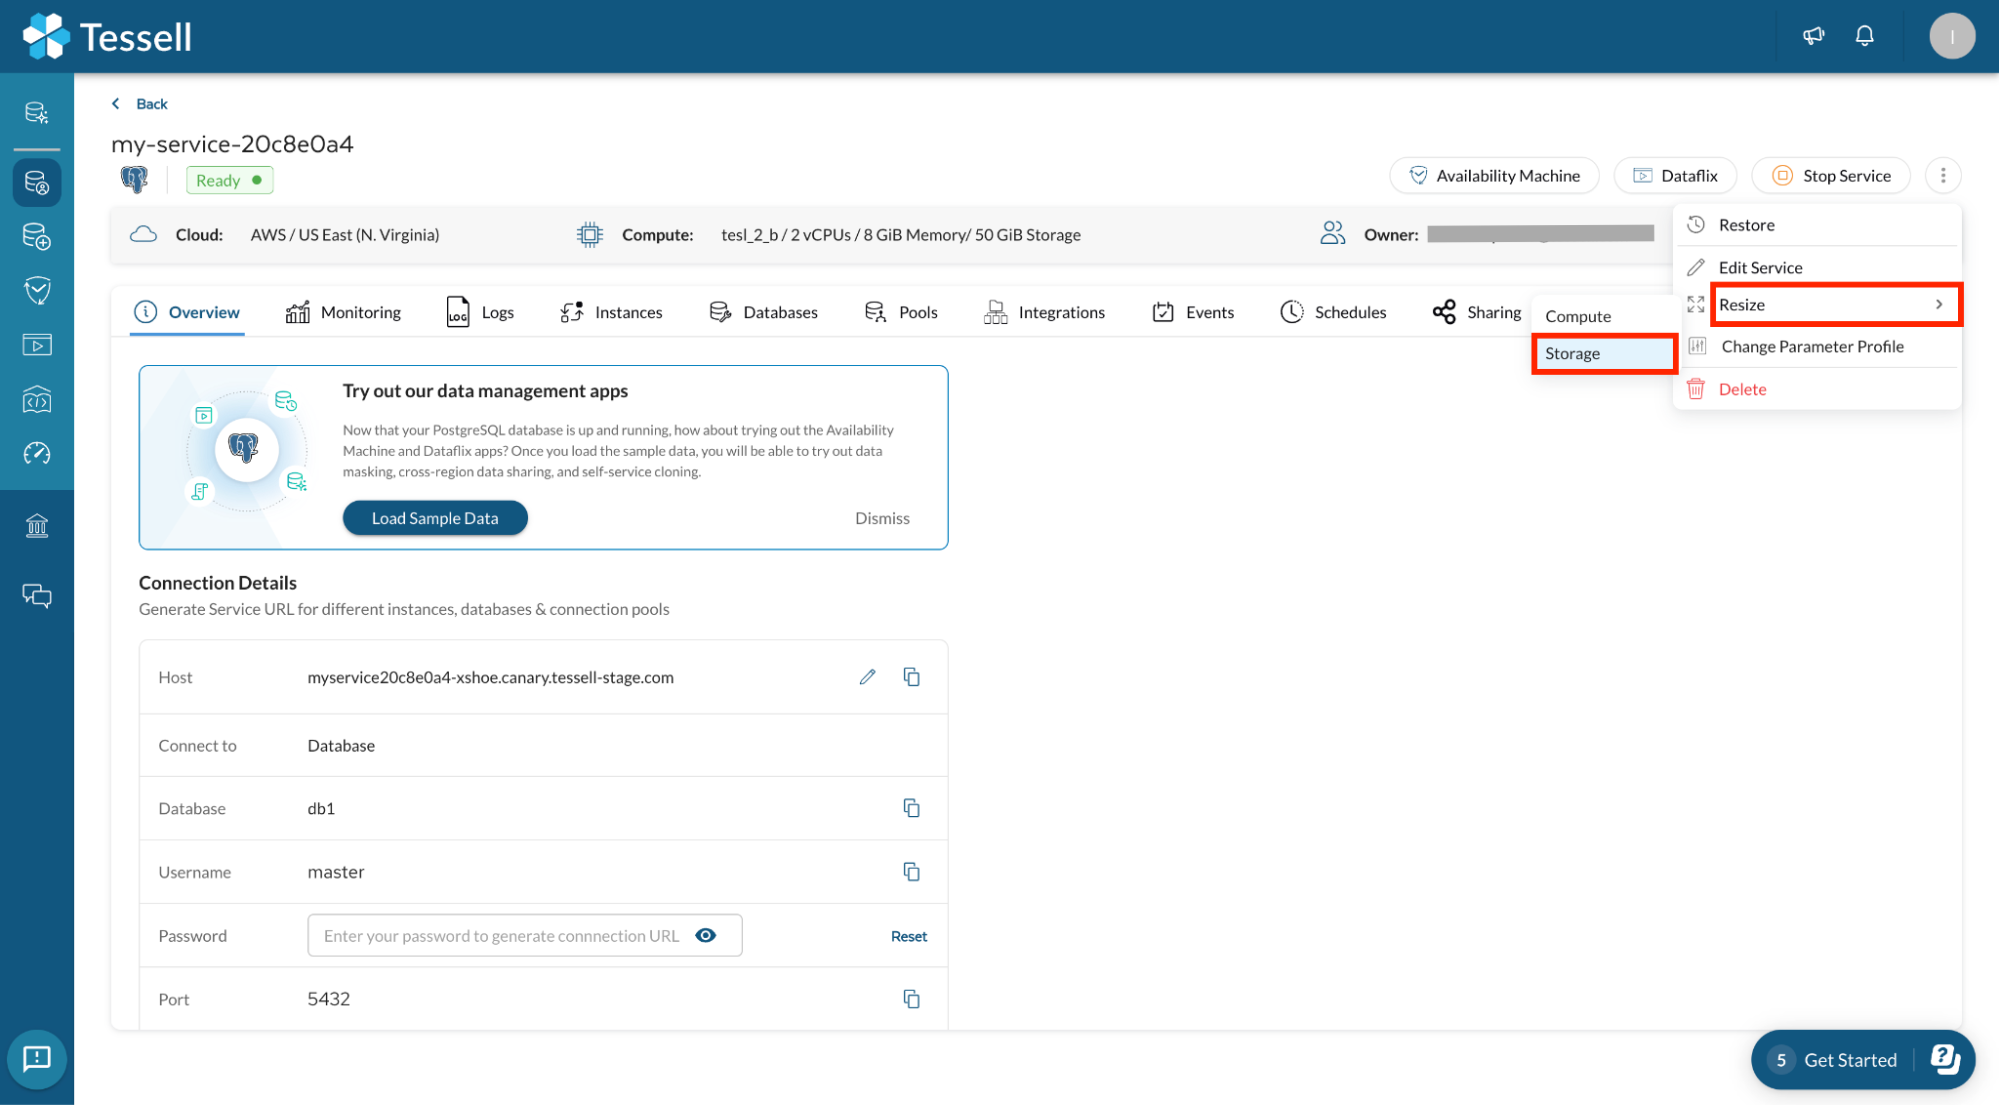Copy the Username master
The image size is (1999, 1105).
pos(911,872)
